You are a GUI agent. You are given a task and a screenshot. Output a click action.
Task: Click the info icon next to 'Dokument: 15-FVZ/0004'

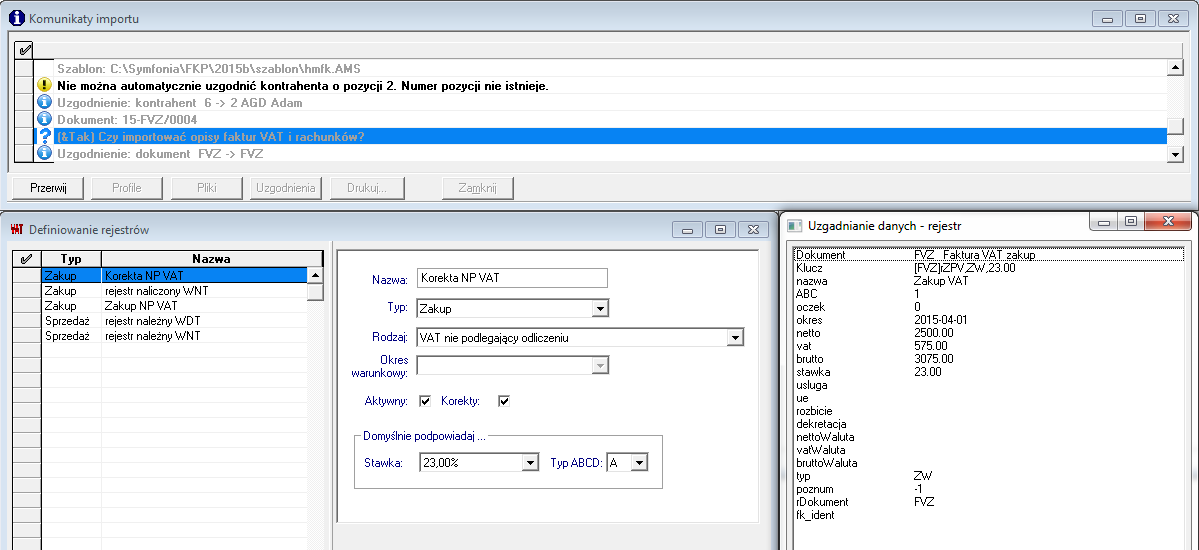[44, 119]
